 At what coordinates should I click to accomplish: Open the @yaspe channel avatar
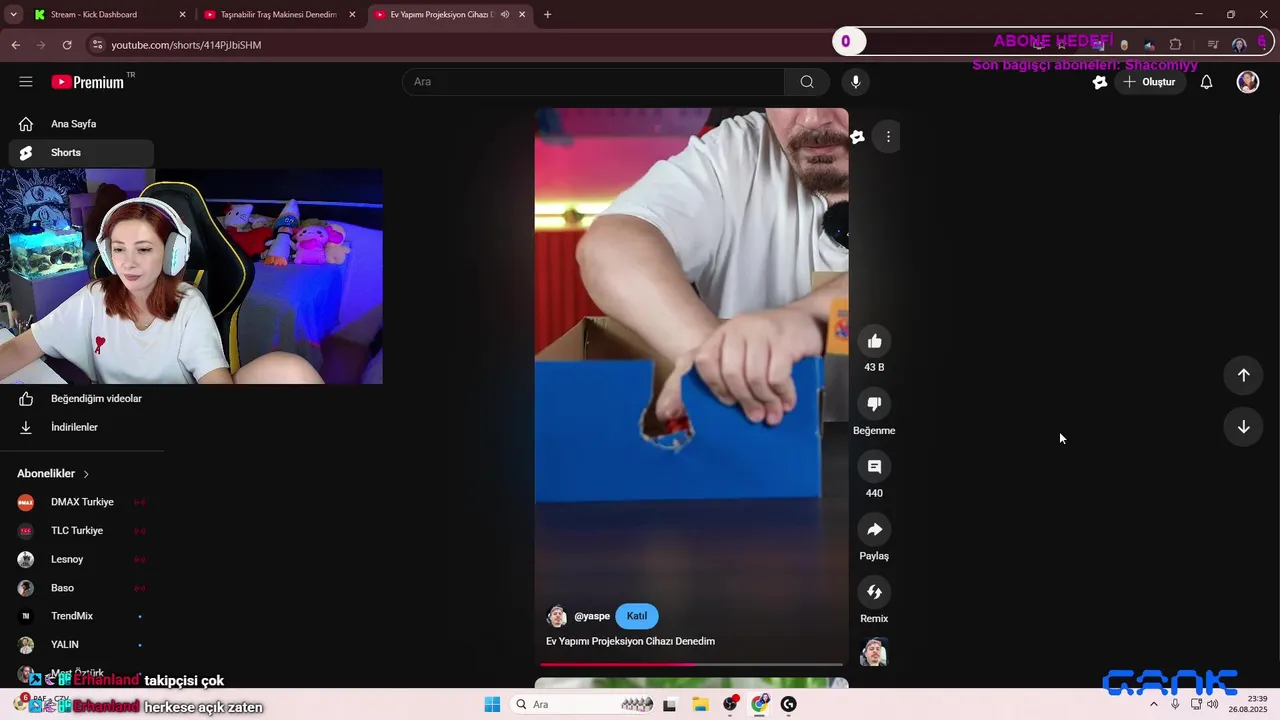click(x=557, y=616)
